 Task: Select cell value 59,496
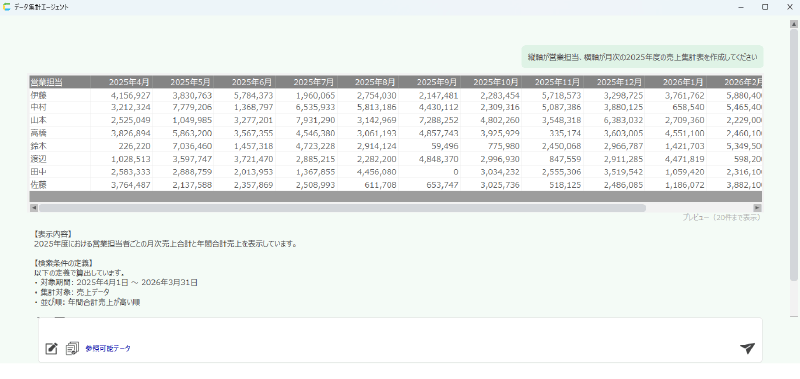(445, 146)
